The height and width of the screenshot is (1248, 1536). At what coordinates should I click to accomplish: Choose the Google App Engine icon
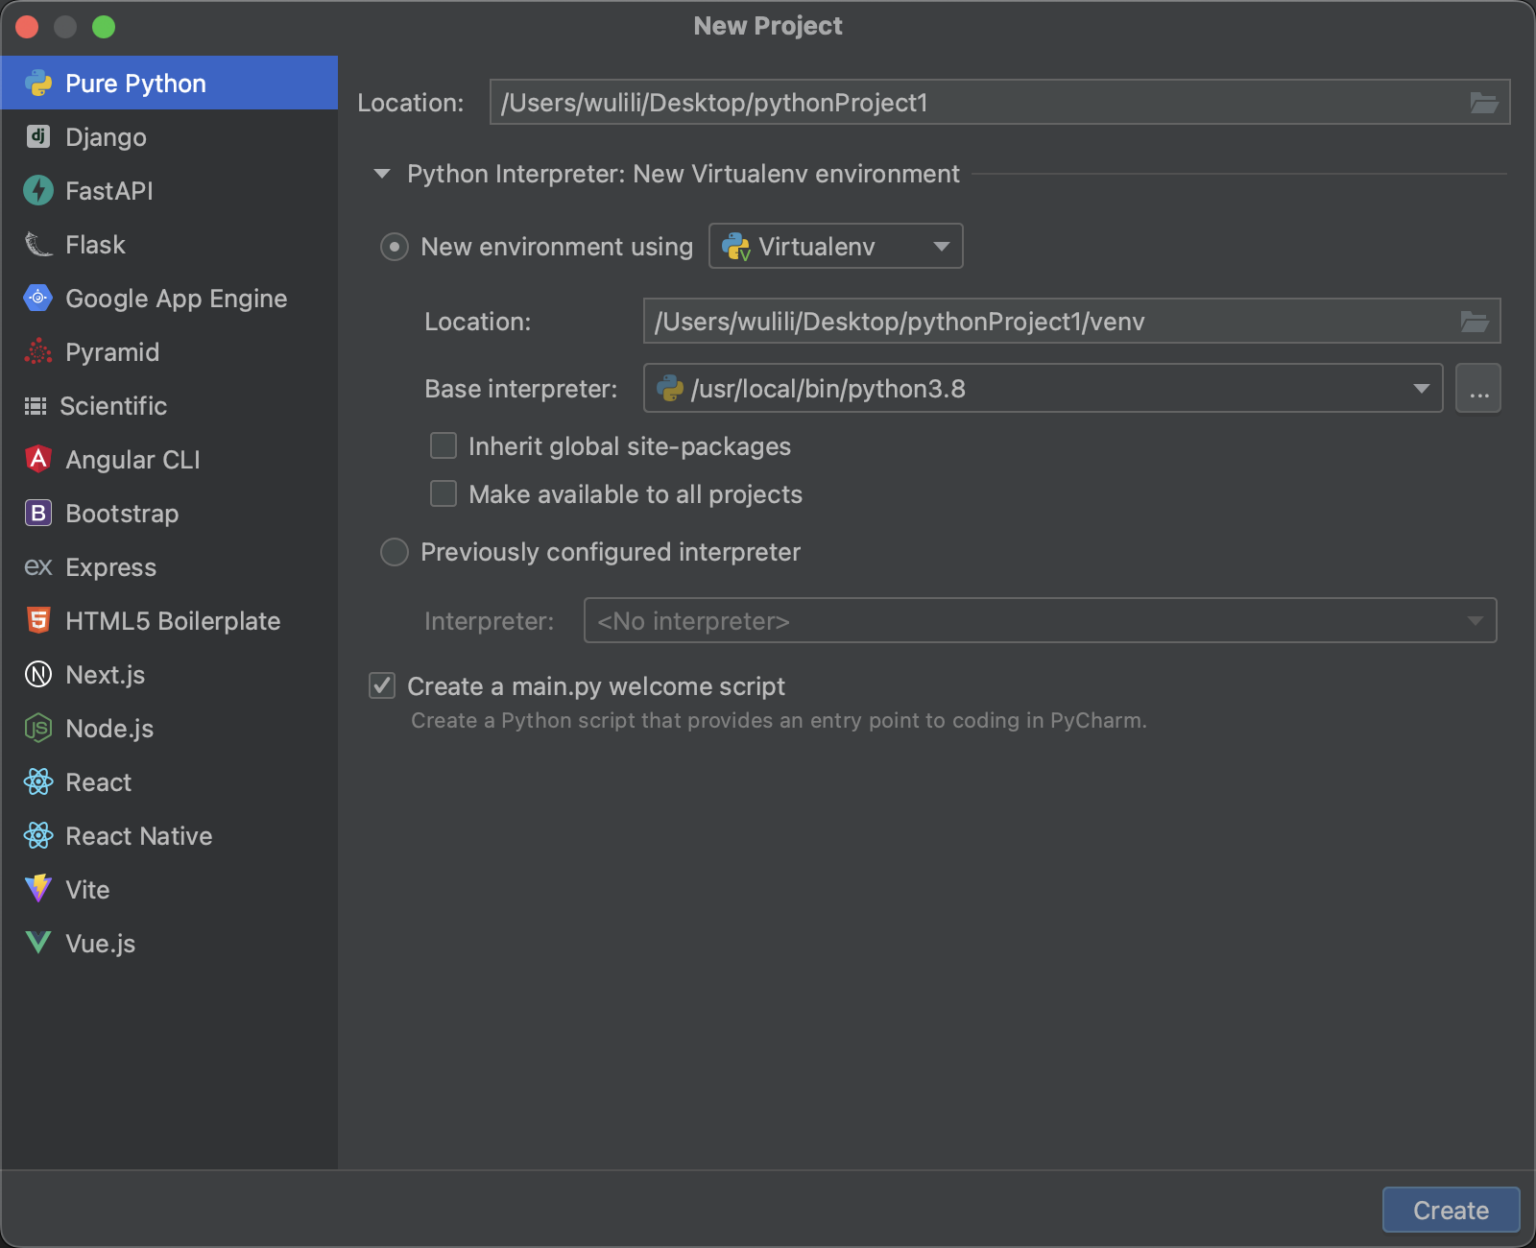(x=38, y=298)
